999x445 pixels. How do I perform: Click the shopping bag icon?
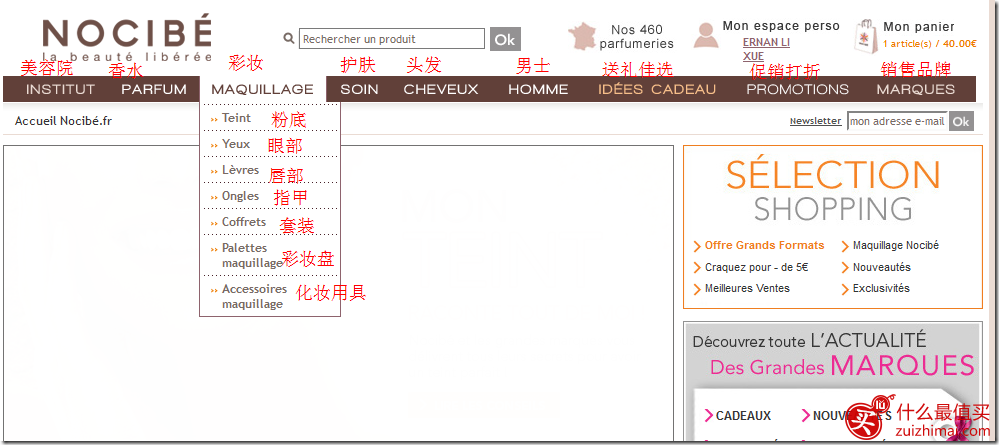(x=866, y=36)
